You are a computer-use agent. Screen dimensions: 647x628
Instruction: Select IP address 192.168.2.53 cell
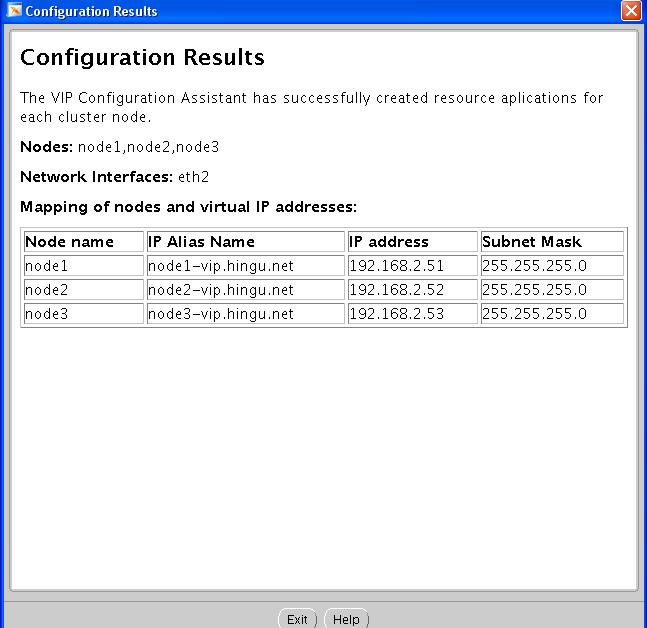412,313
